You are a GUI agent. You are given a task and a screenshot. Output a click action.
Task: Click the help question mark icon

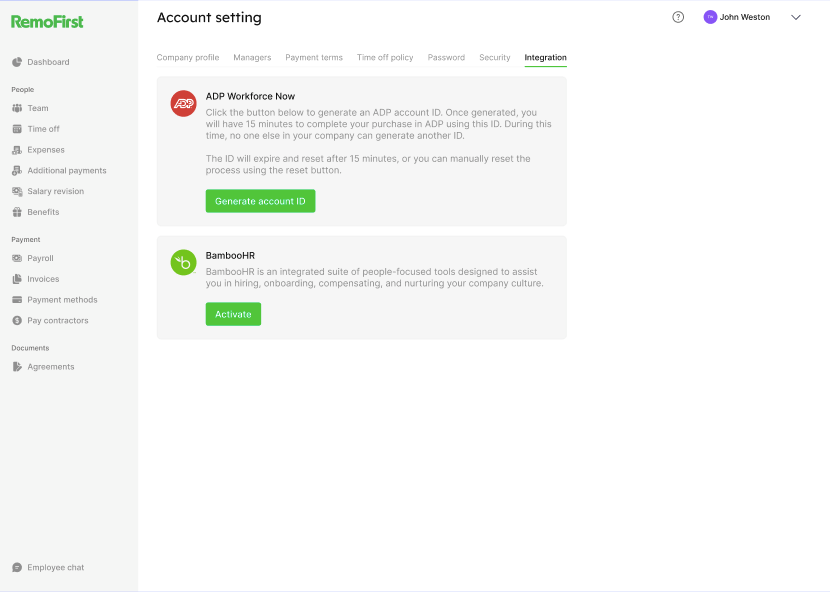[678, 17]
